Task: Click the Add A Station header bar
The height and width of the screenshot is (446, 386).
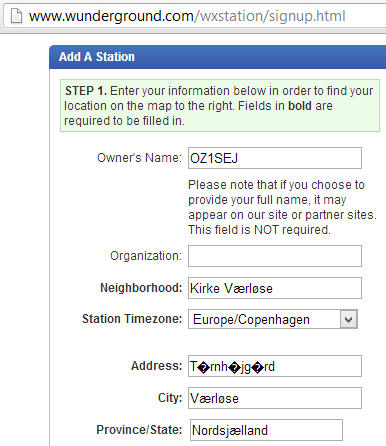Action: pyautogui.click(x=218, y=57)
